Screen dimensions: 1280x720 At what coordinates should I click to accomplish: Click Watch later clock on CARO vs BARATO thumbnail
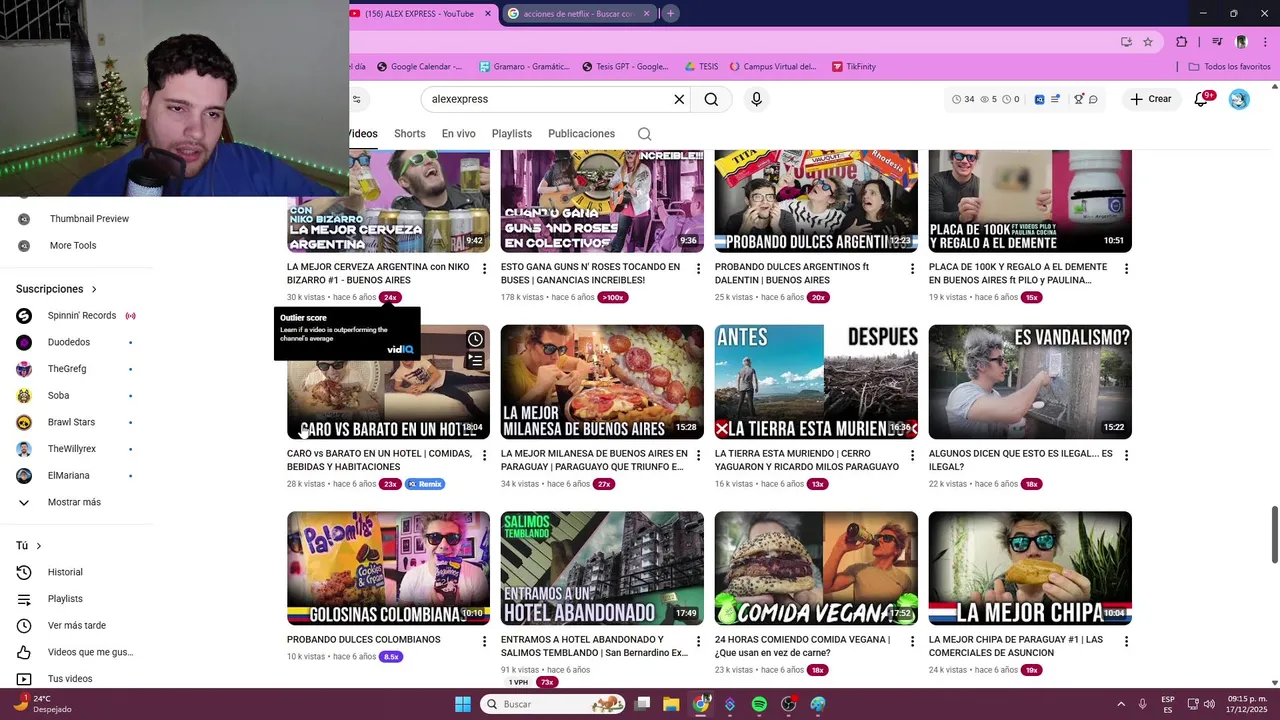pyautogui.click(x=475, y=340)
